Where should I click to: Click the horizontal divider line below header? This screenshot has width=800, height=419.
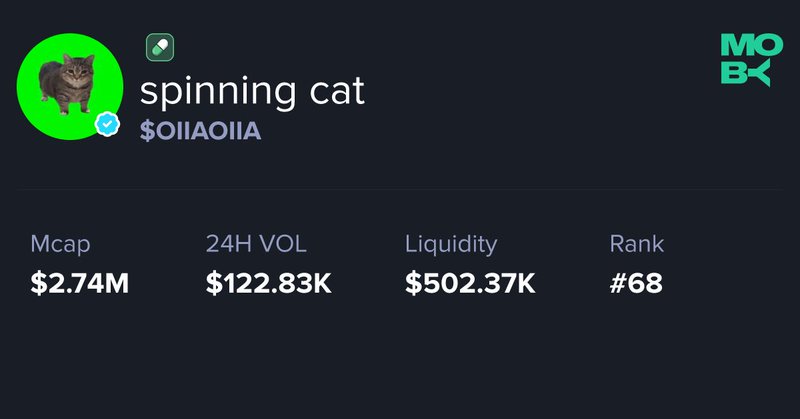pos(400,189)
